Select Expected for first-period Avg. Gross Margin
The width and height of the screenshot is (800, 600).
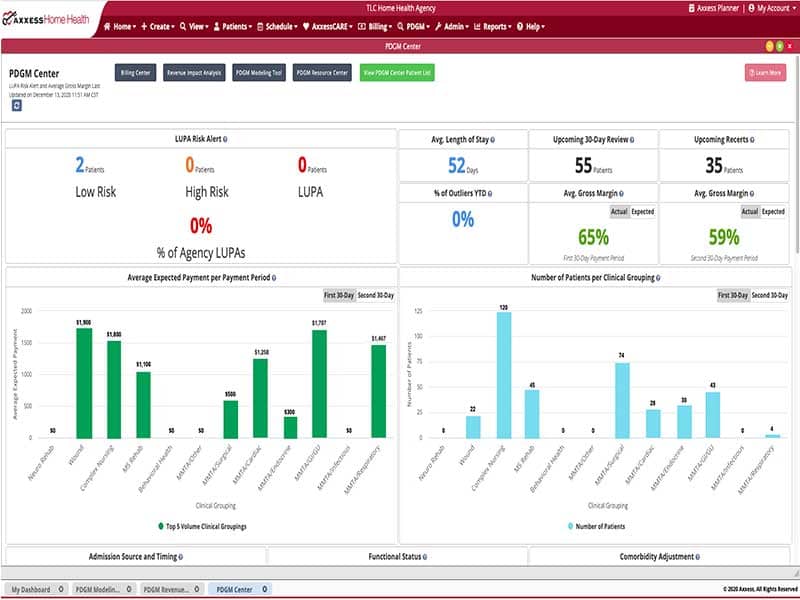[643, 212]
